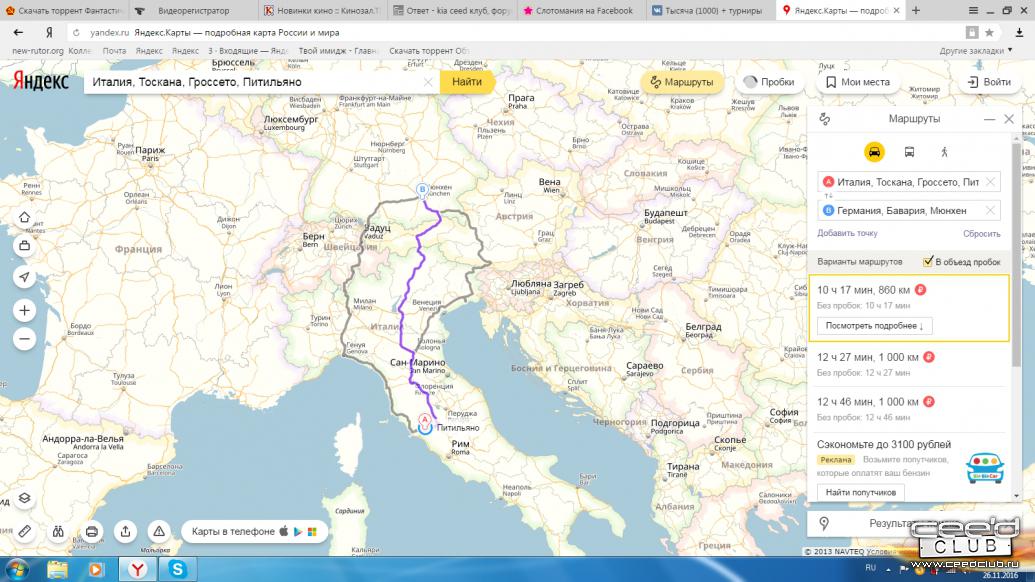Screen dimensions: 1035x582
Task: Expand Посмотреть подробнее route details
Action: coord(875,325)
